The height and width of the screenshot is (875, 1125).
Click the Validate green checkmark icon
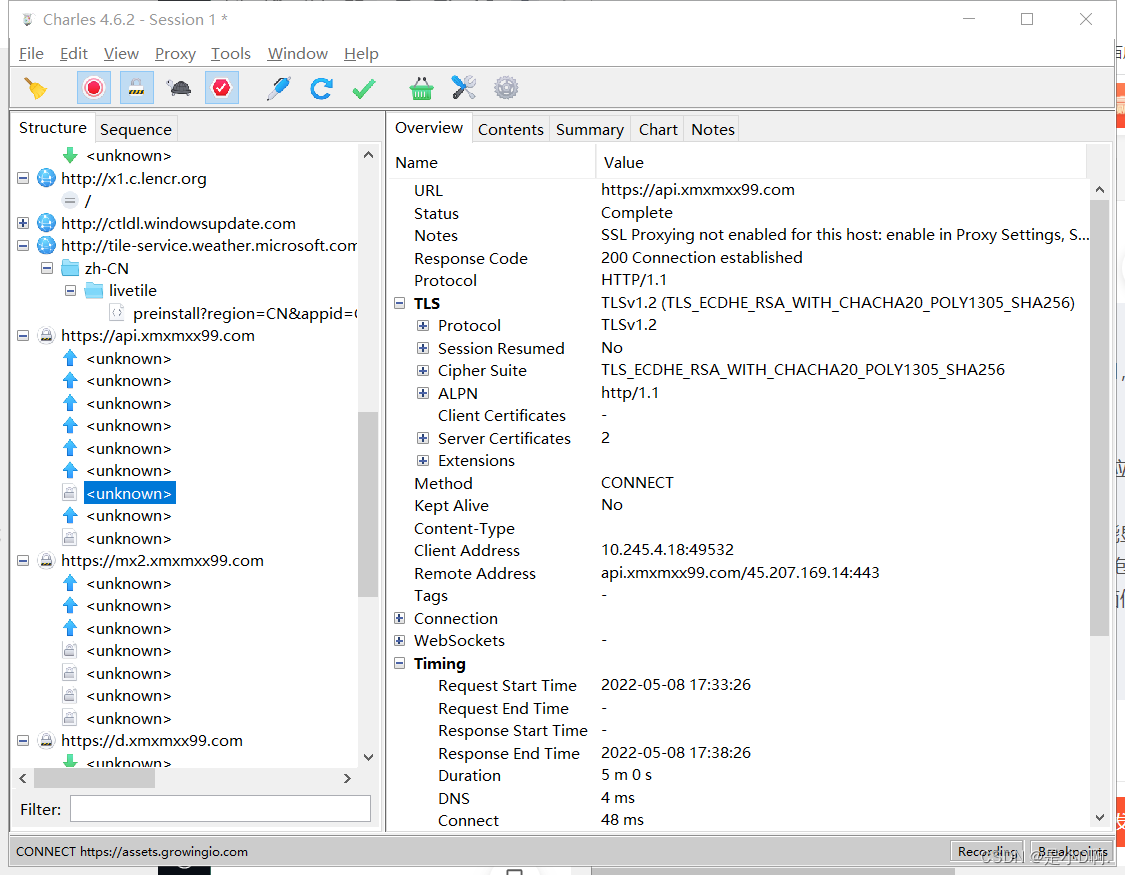click(x=364, y=88)
